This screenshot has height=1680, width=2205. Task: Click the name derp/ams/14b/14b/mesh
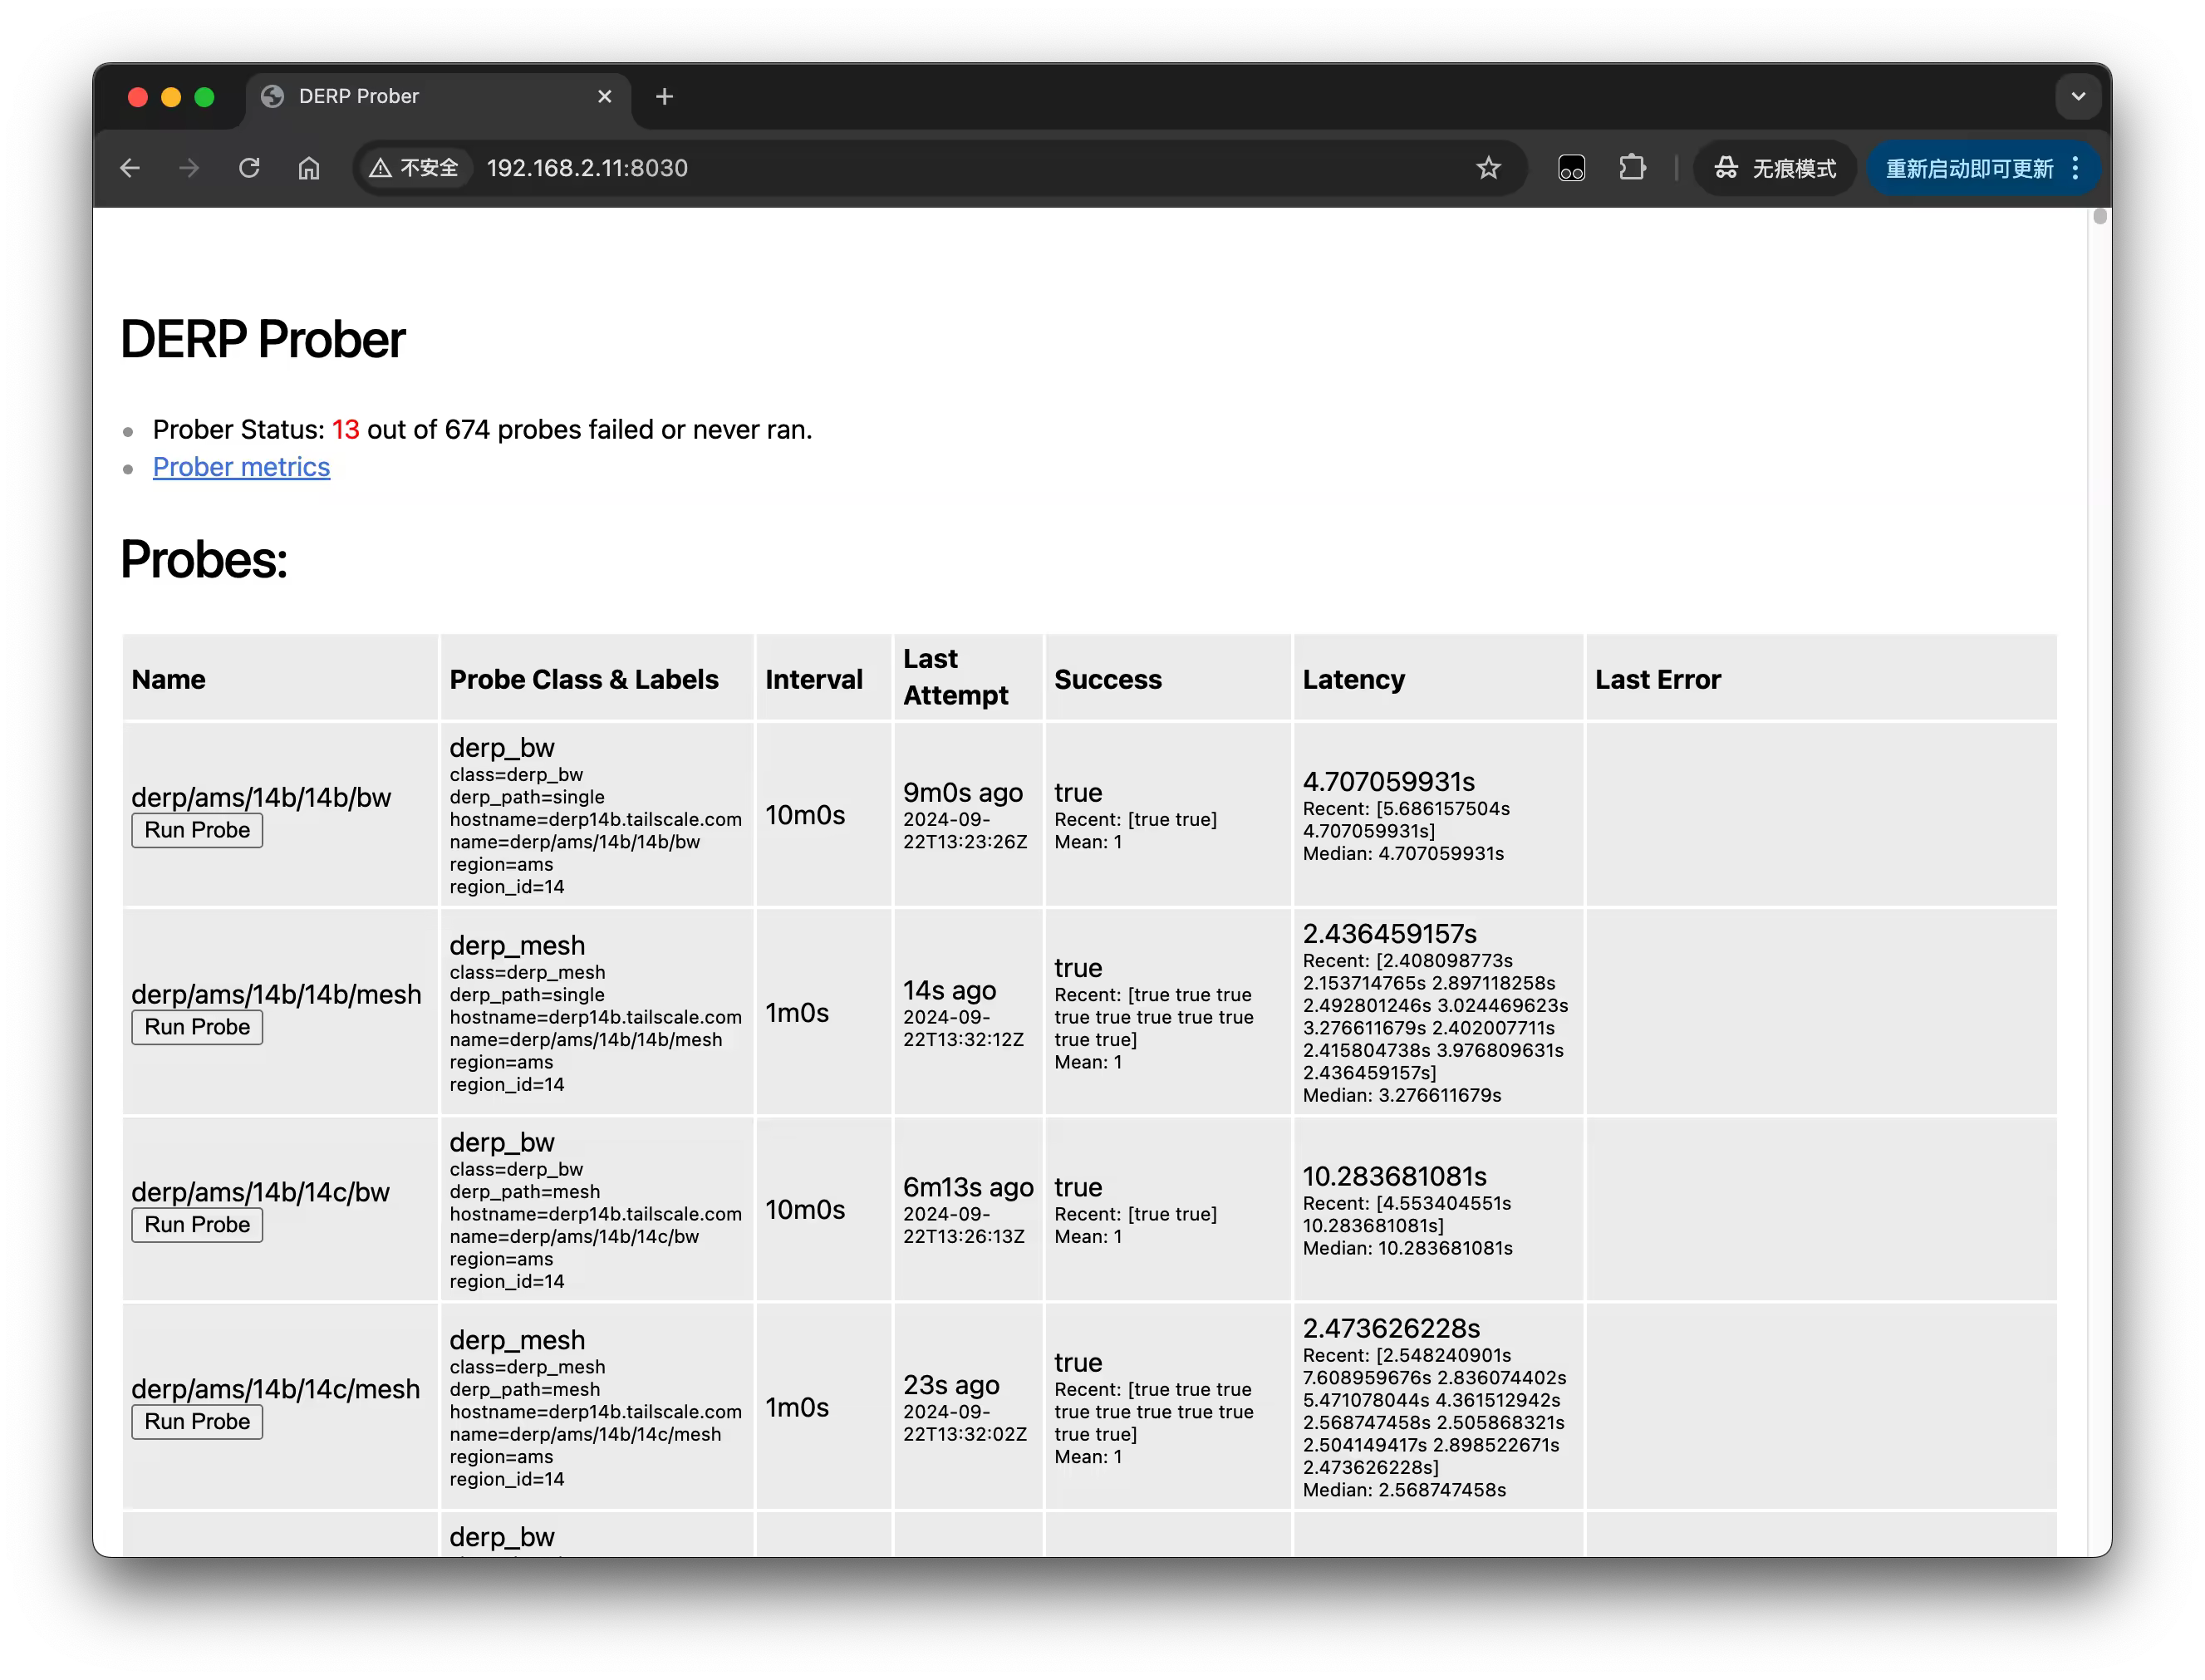pyautogui.click(x=276, y=994)
